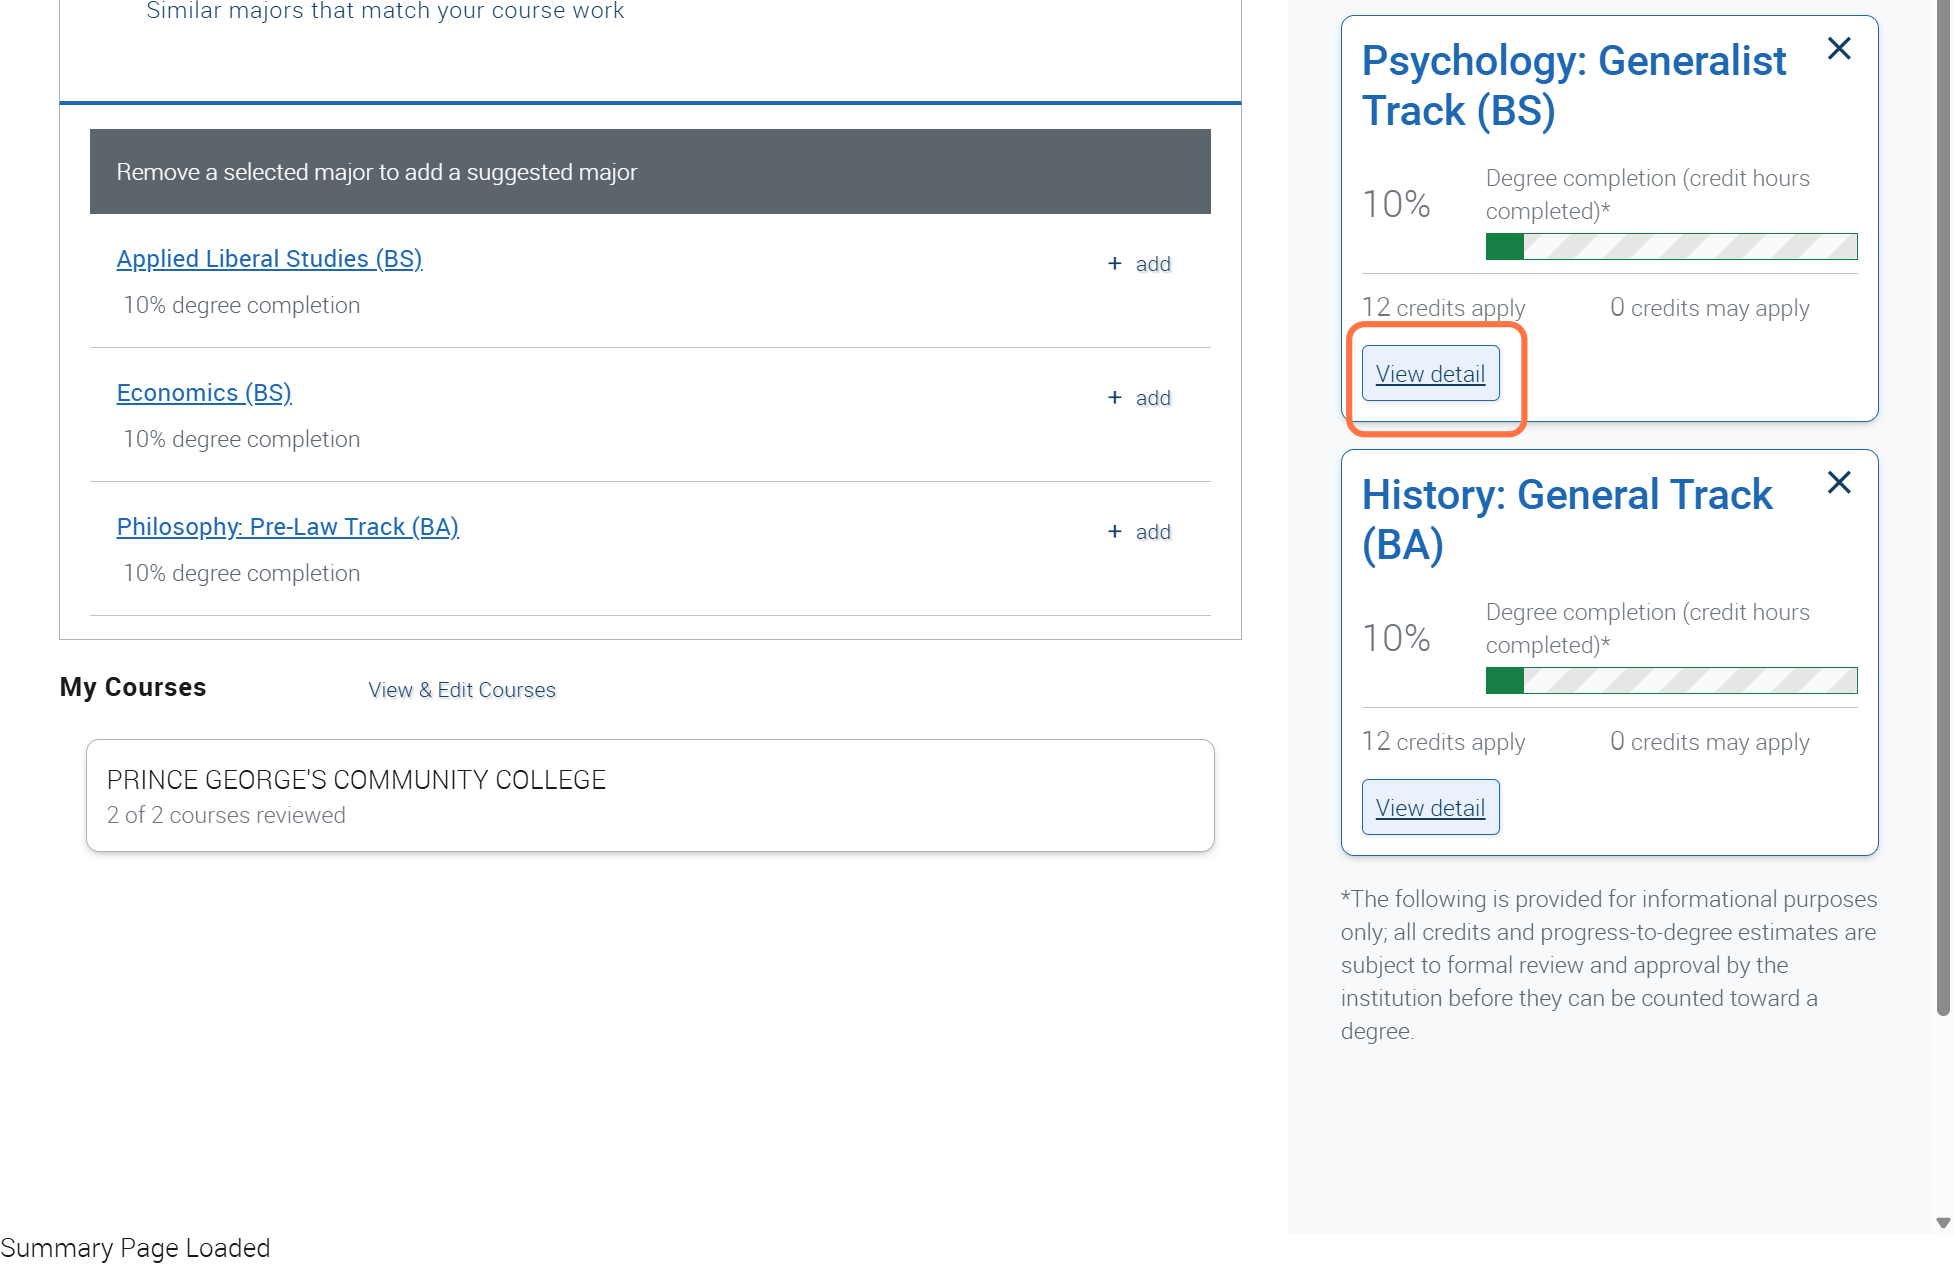
Task: Open Prince George's Community College card
Action: (x=650, y=796)
